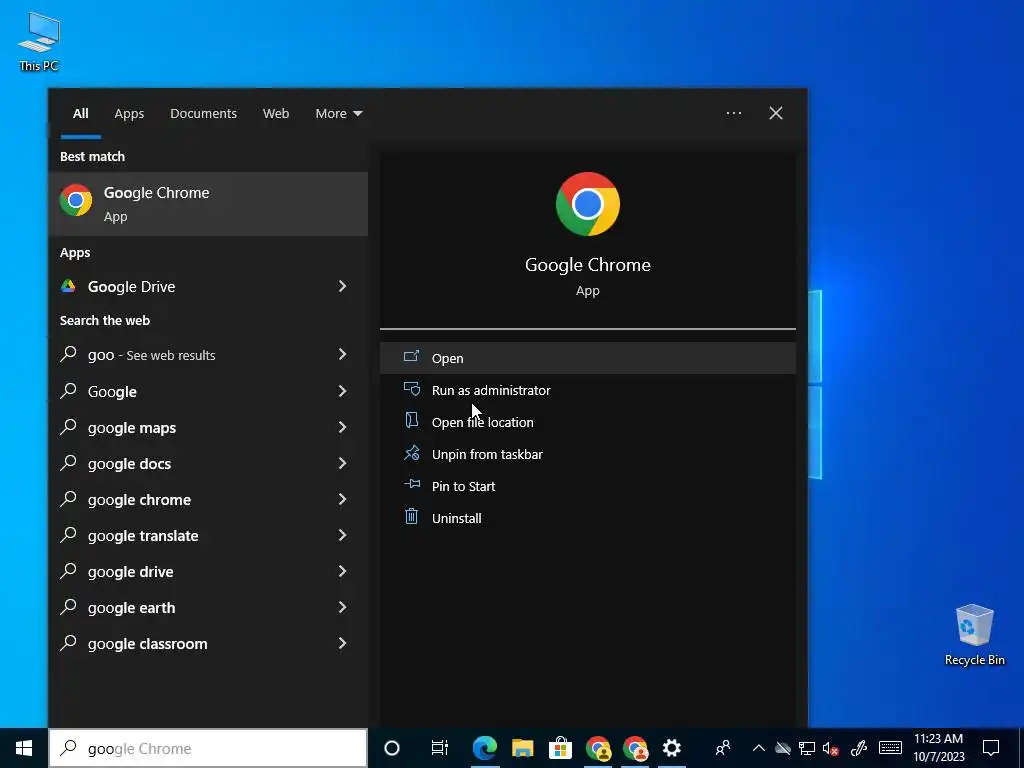Search the web for 'google docs'
Screen dimensions: 1024x768
click(208, 464)
